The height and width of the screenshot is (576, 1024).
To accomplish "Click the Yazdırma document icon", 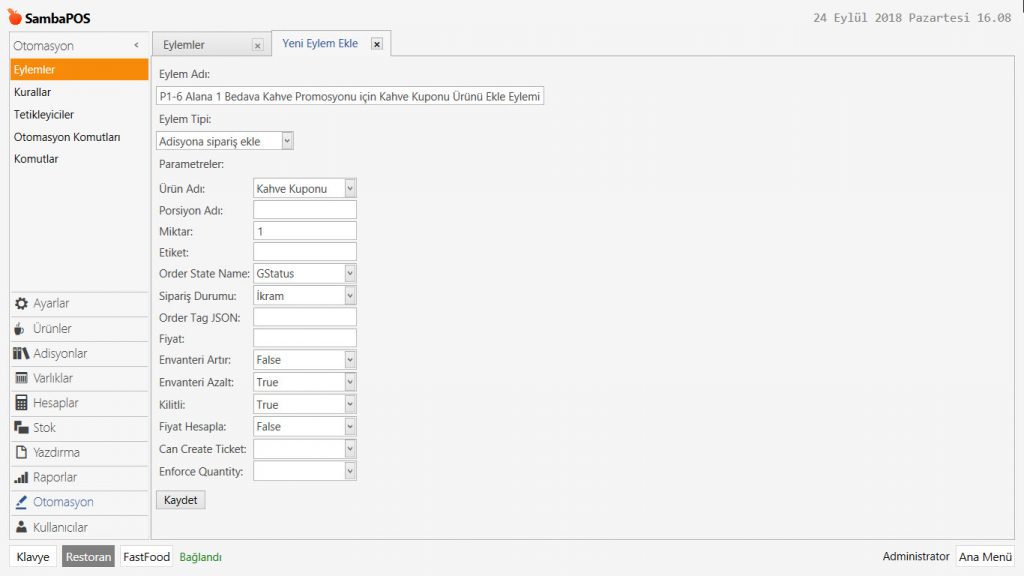I will point(21,453).
